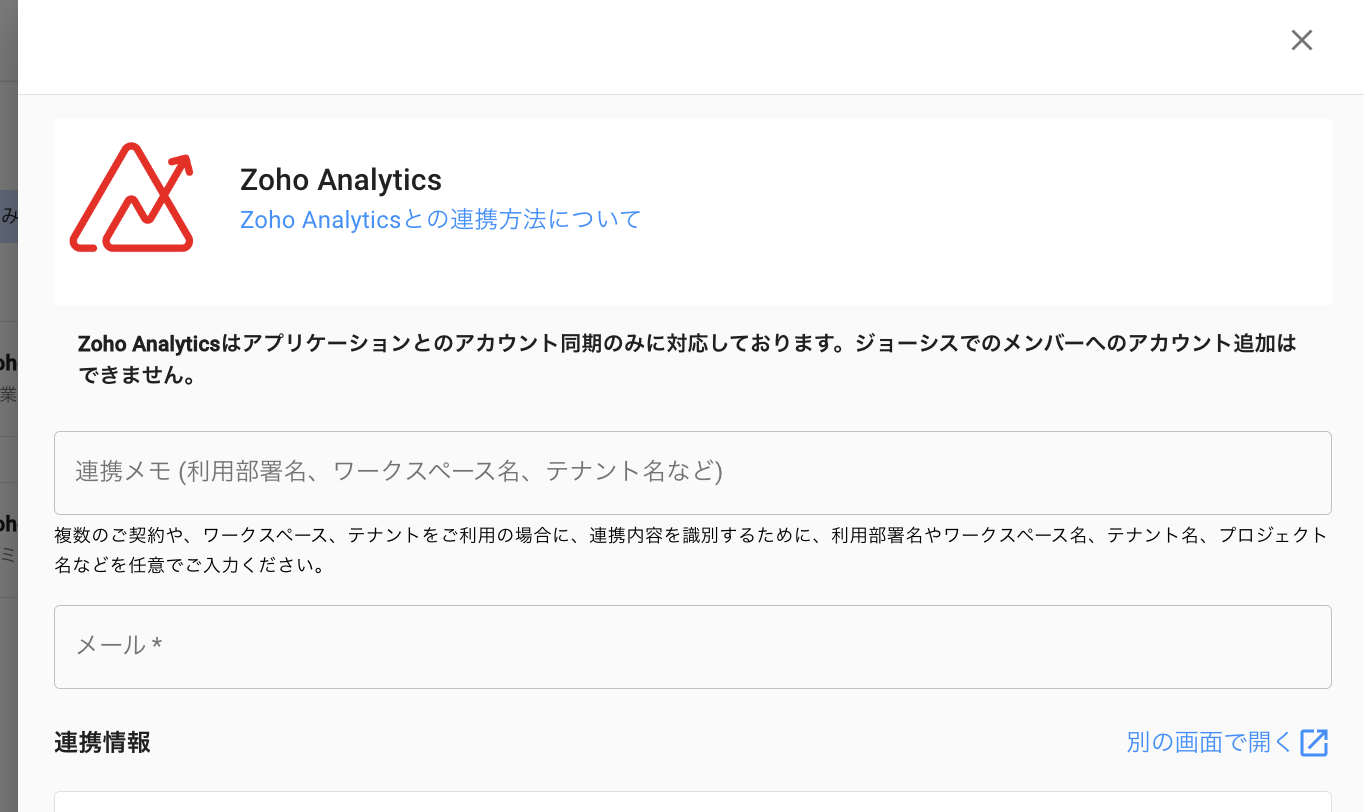This screenshot has width=1364, height=812.
Task: Close the Zoho Analytics integration panel
Action: pyautogui.click(x=1301, y=40)
